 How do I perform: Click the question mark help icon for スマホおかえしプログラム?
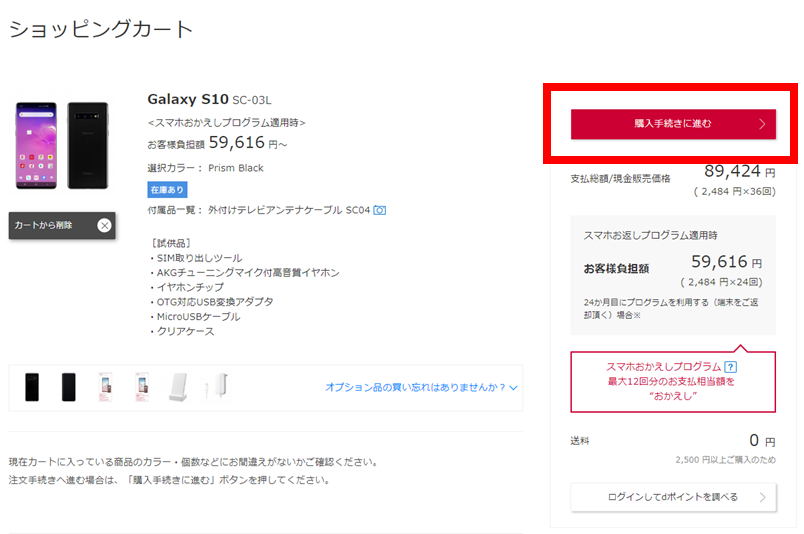[x=731, y=367]
